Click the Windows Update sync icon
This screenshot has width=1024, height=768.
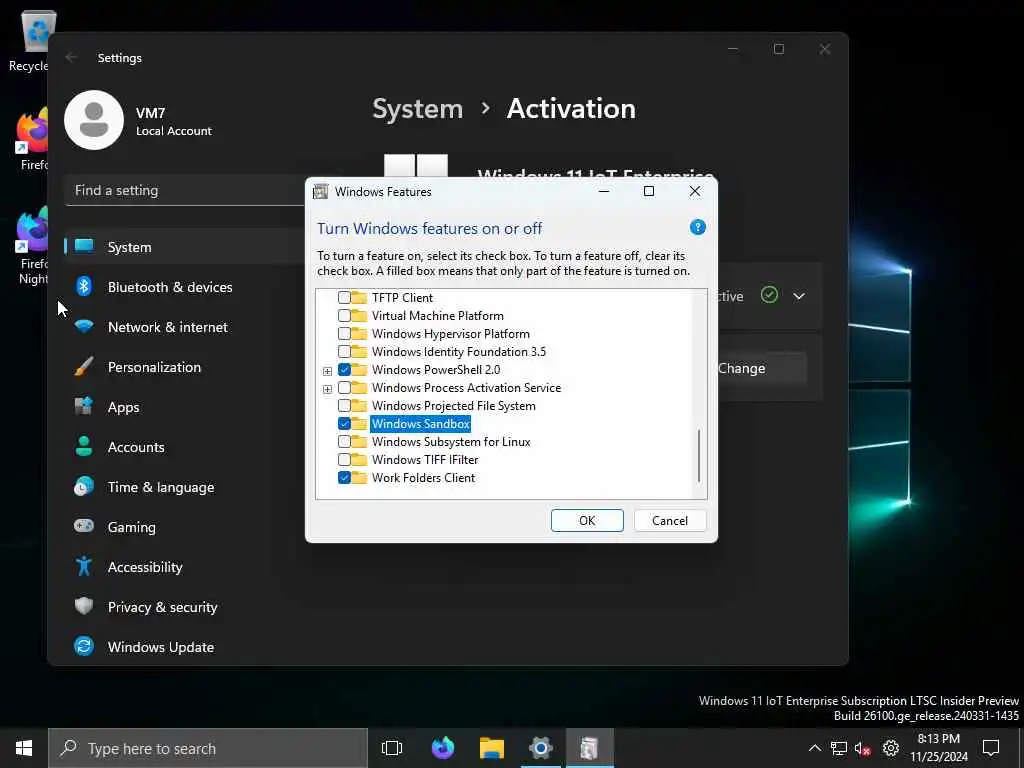[84, 647]
